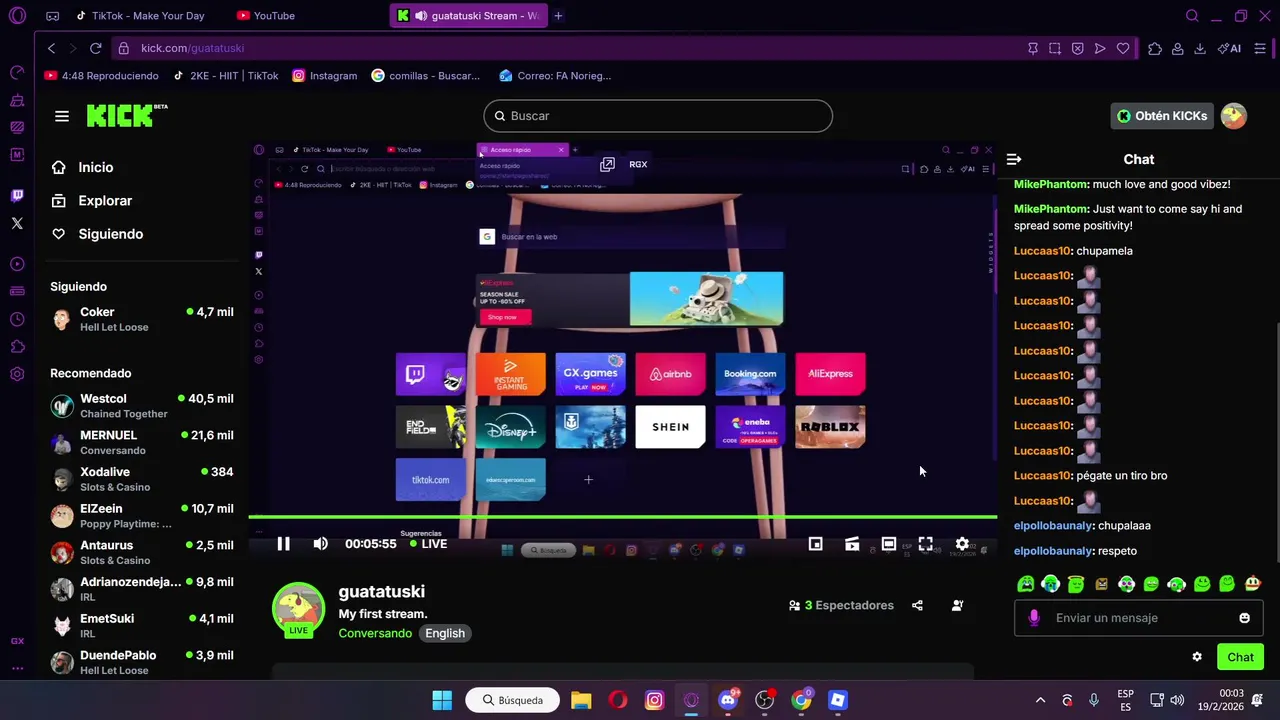Open Discord from the taskbar

(728, 700)
